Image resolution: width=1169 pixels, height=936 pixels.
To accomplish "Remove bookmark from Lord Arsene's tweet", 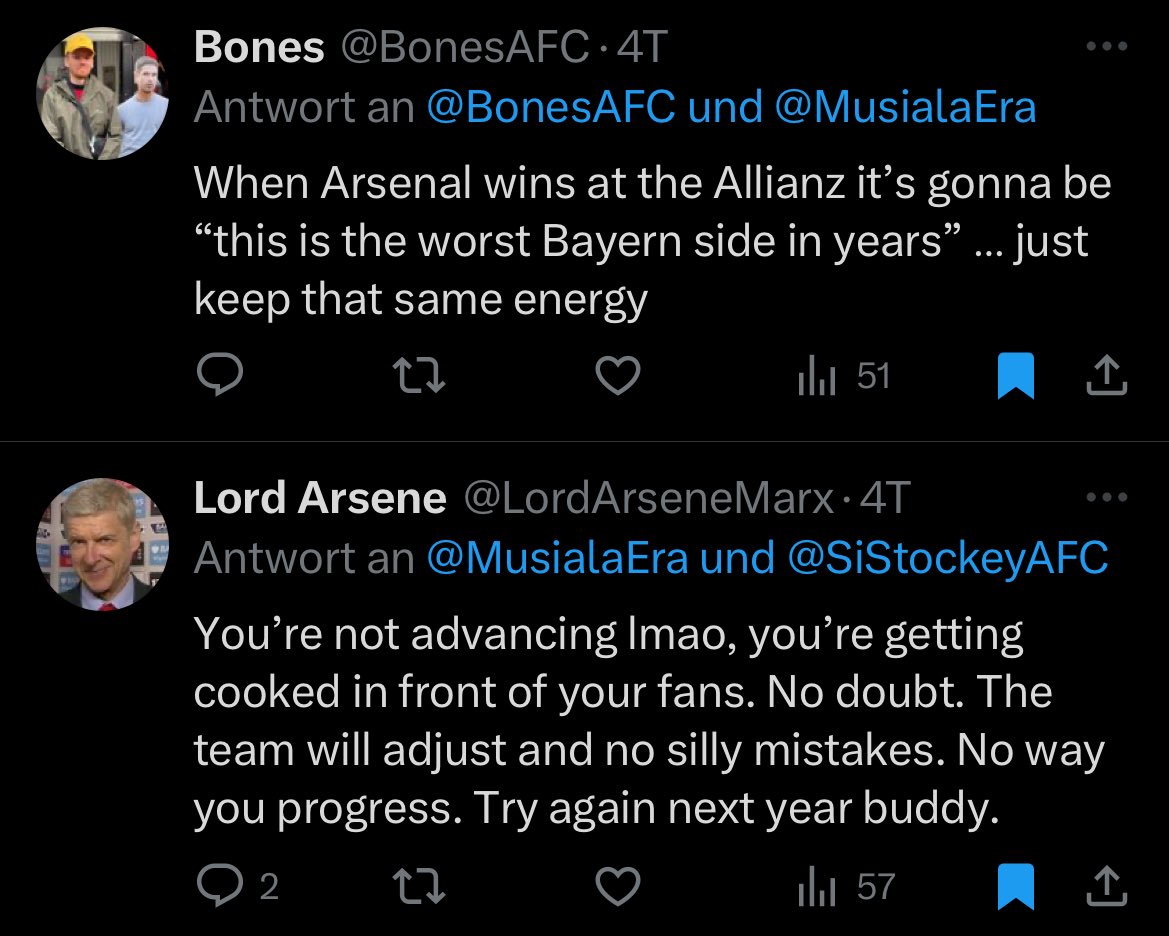I will [1016, 886].
